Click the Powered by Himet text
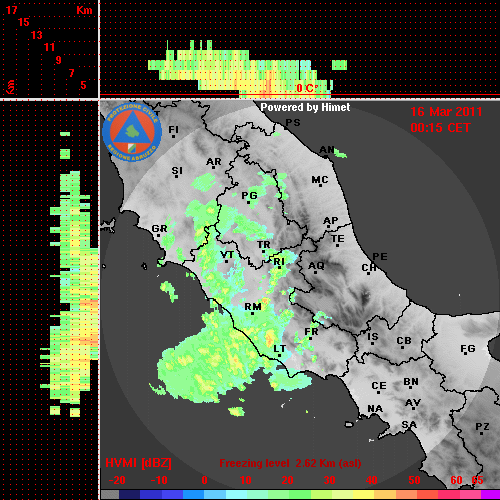Screen dimensions: 500x500 point(305,107)
